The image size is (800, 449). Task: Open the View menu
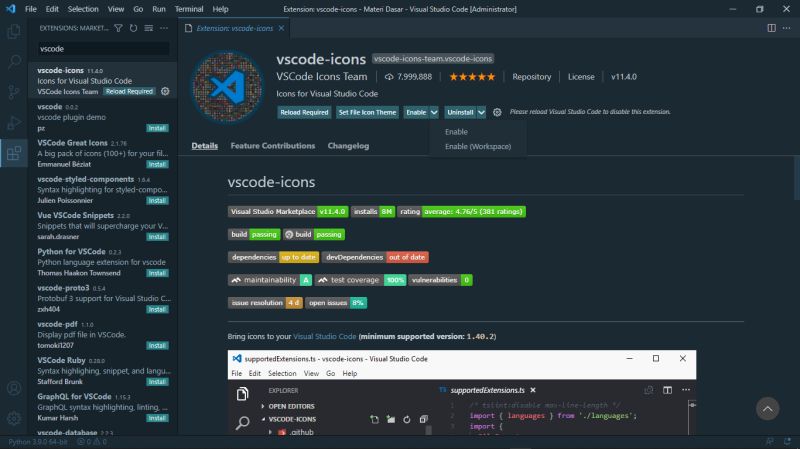116,9
